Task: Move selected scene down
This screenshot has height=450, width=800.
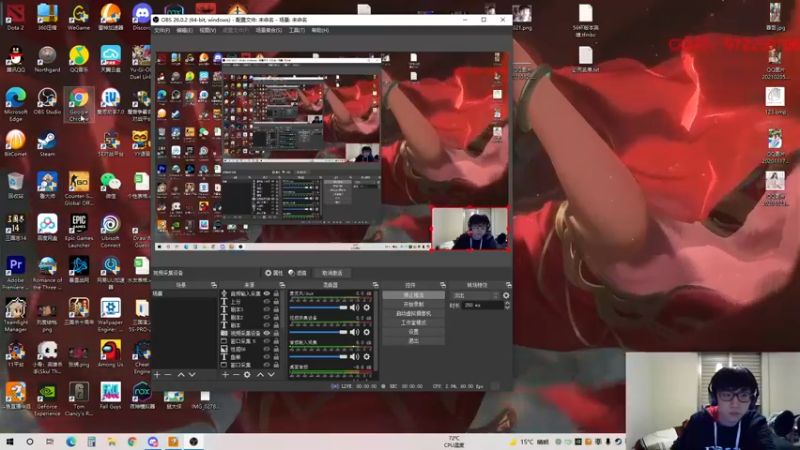Action: pos(192,374)
